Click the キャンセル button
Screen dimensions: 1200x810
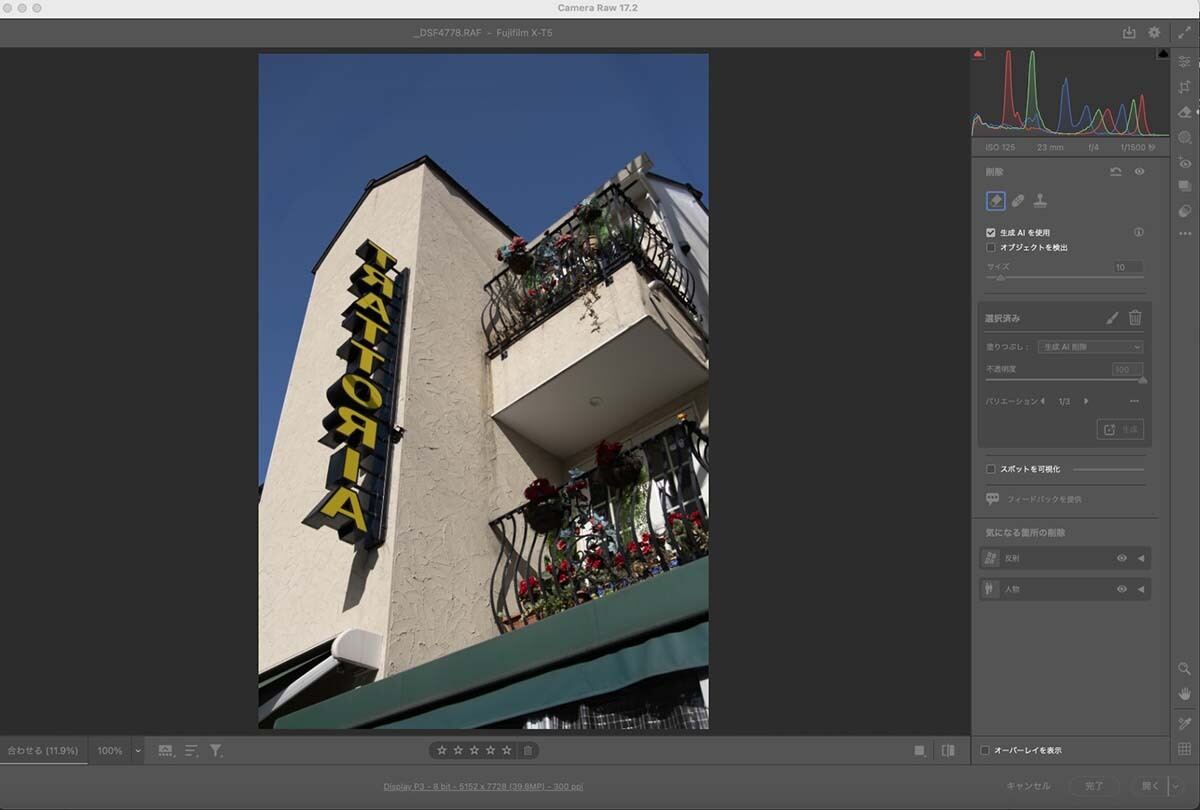(1028, 786)
